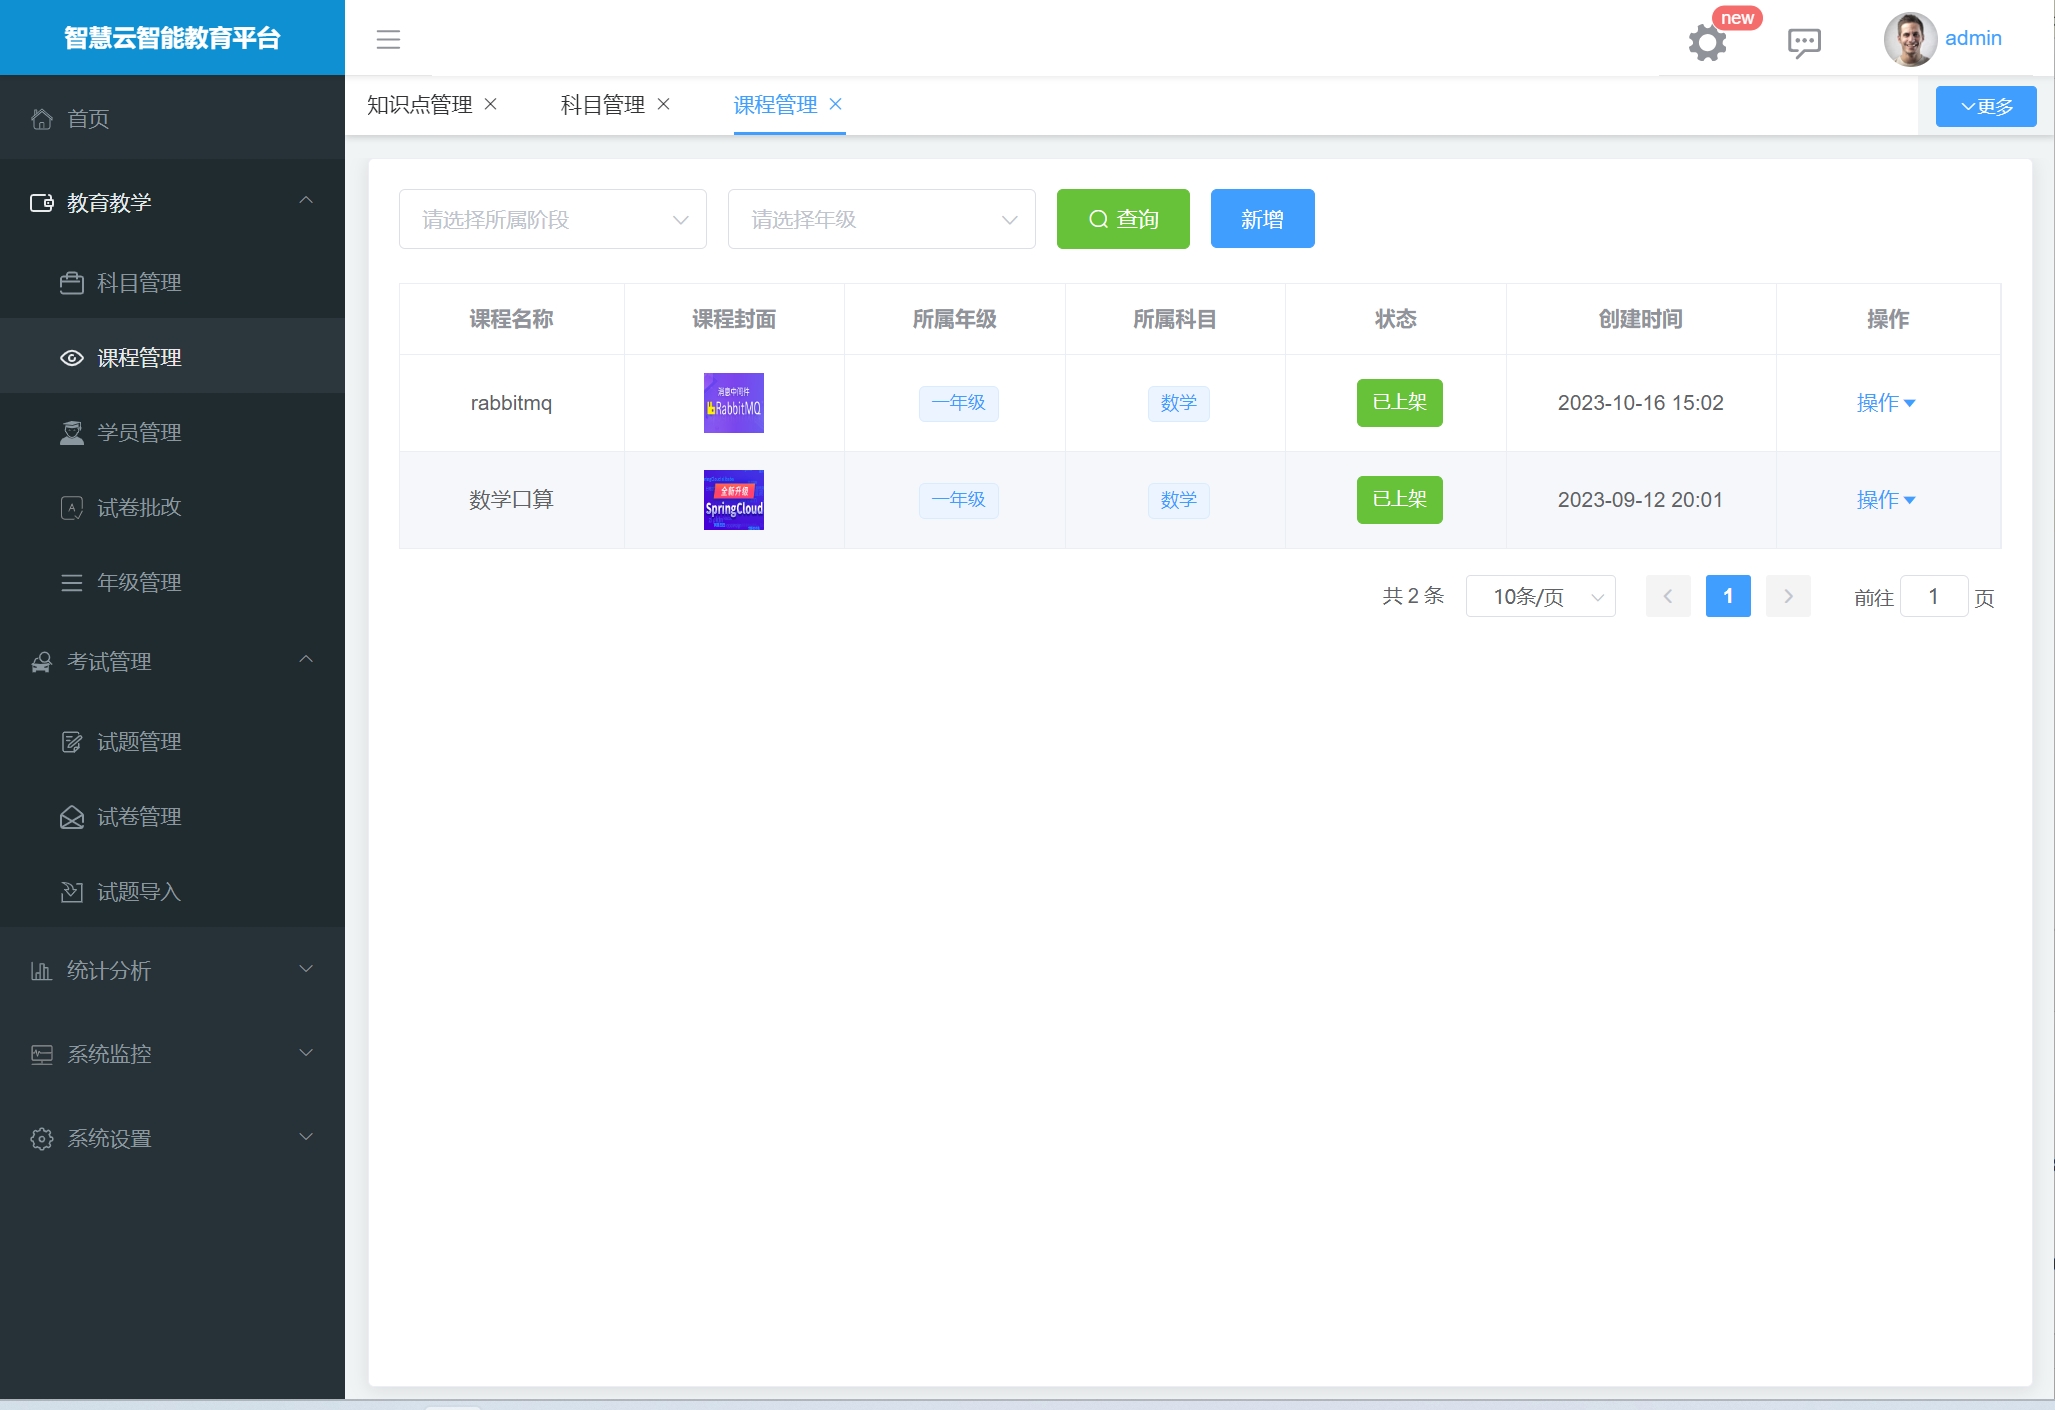The image size is (2055, 1410).
Task: Click the blue 新增 button
Action: [1261, 219]
